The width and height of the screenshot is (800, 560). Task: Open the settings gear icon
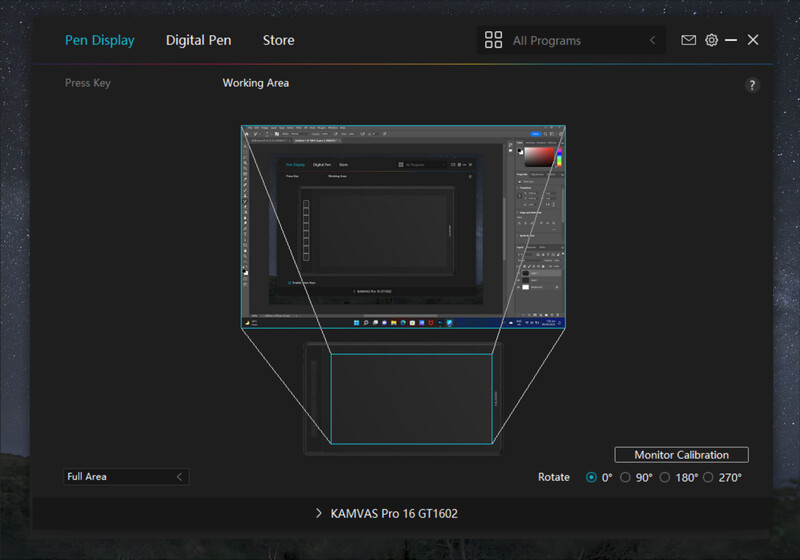tap(711, 40)
